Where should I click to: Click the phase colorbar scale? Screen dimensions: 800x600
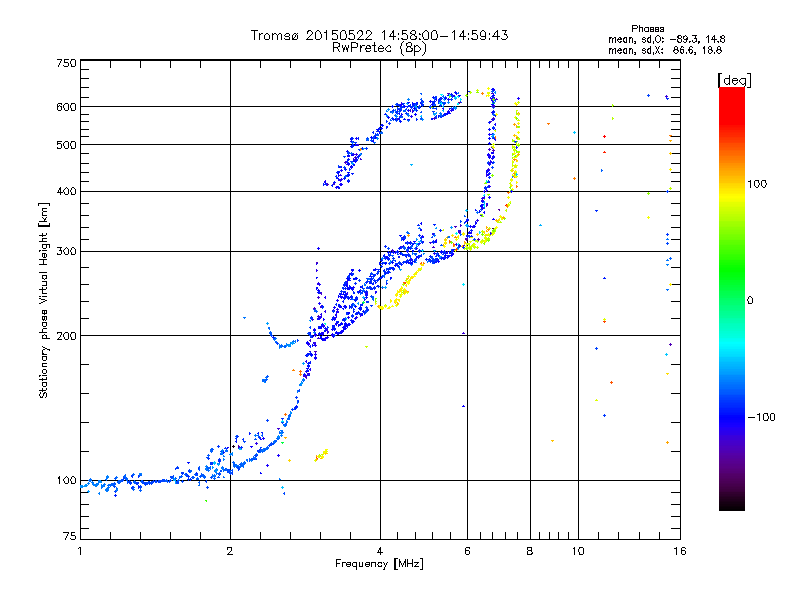pos(732,298)
